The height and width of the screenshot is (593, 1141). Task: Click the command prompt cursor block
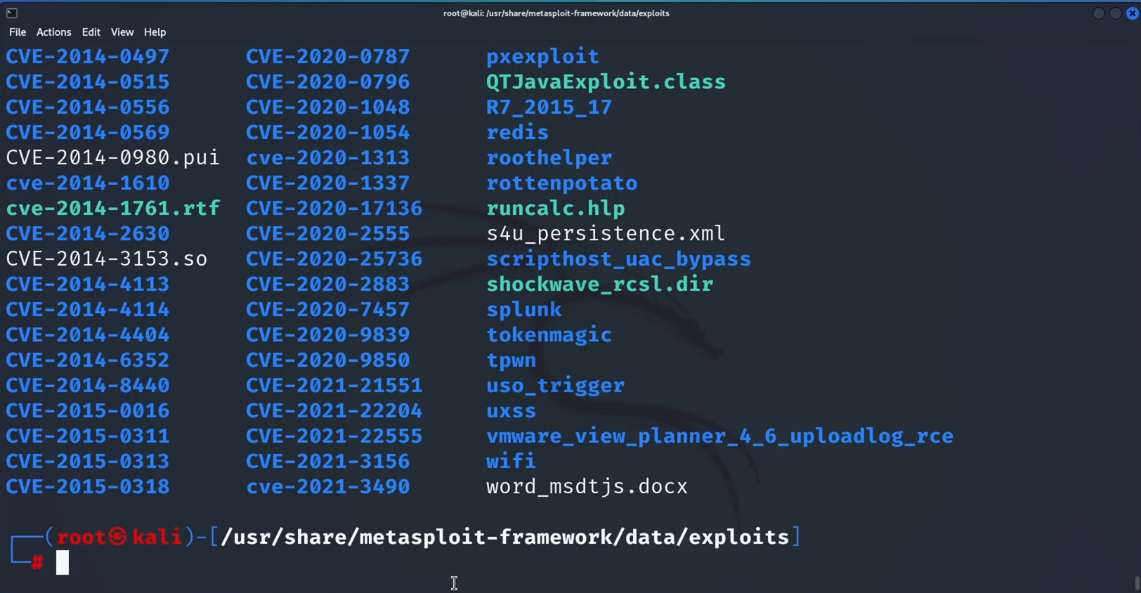62,563
